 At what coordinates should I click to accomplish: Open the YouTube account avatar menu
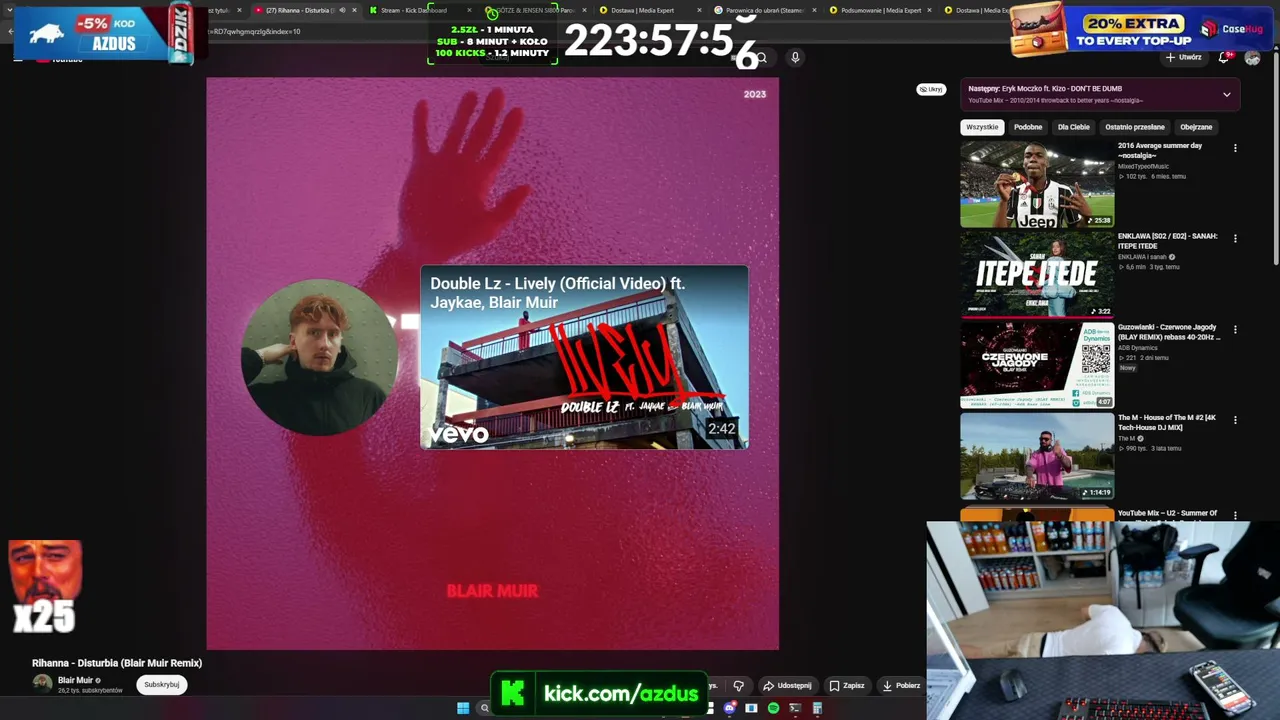[1252, 58]
